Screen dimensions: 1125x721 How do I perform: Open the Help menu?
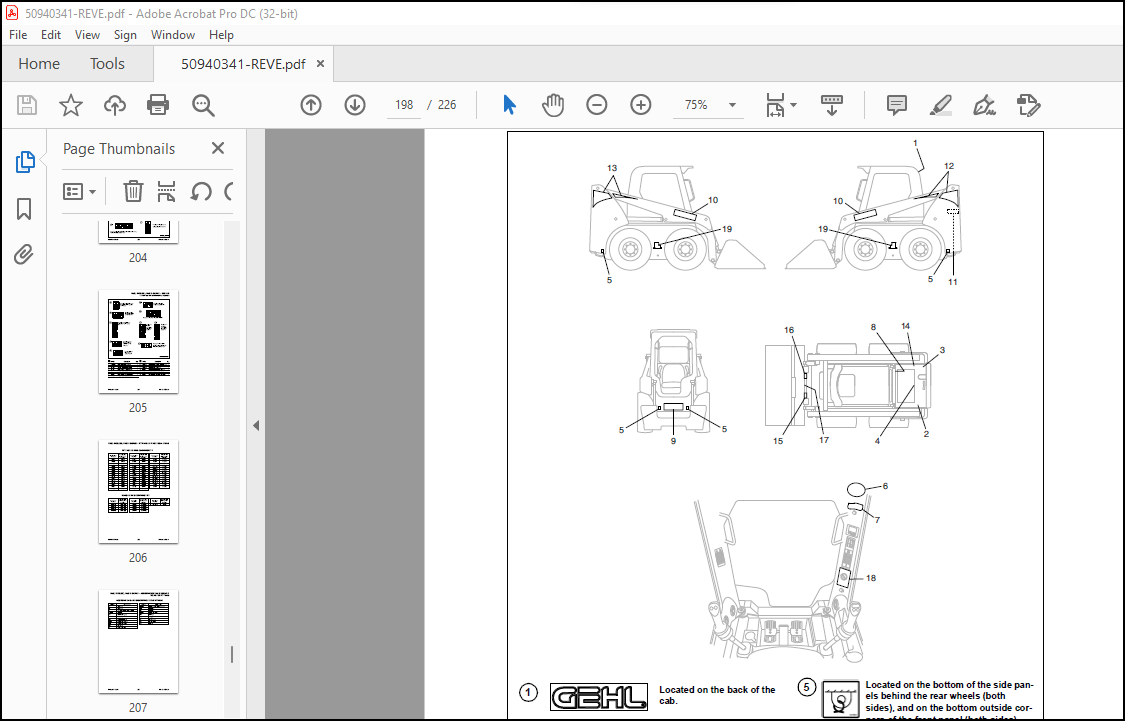coord(221,34)
